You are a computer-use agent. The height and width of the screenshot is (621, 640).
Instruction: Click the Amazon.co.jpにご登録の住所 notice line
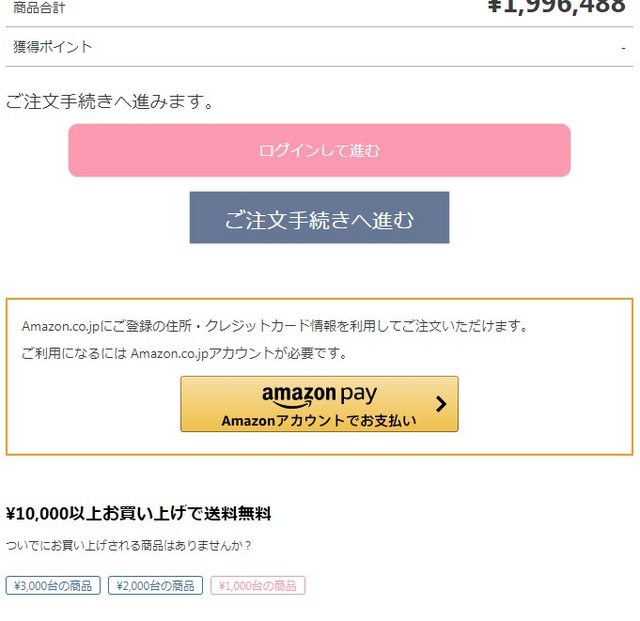(274, 326)
